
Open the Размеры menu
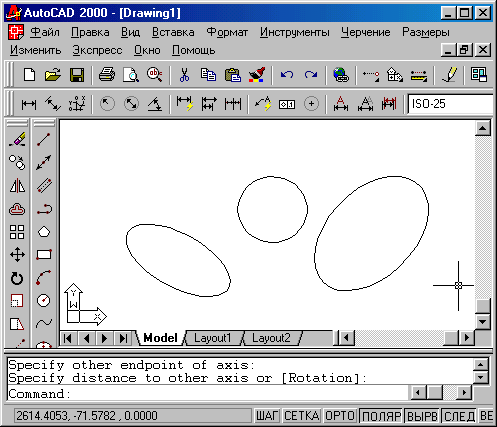[426, 32]
